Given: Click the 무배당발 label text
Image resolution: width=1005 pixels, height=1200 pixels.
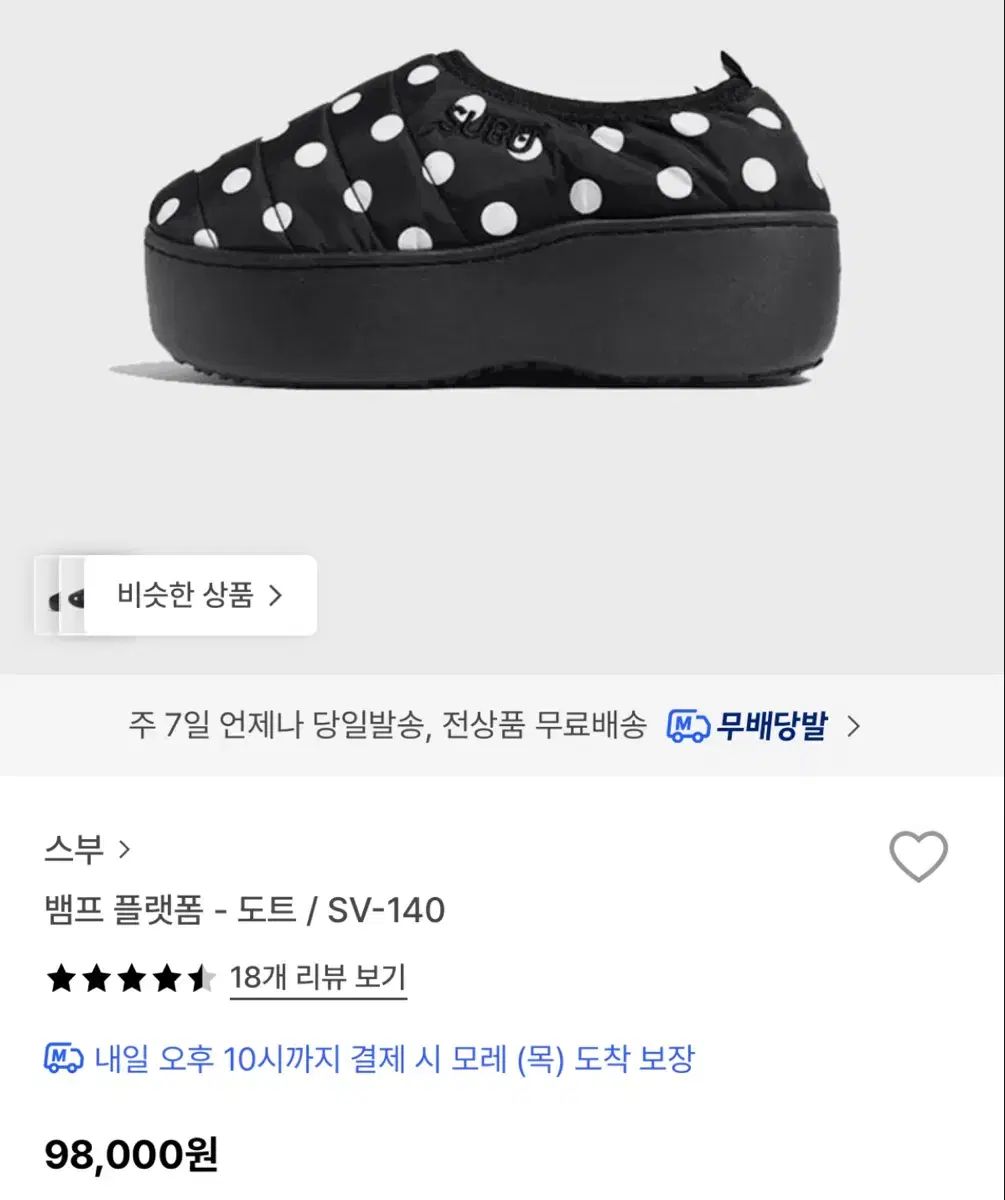Looking at the screenshot, I should tap(771, 726).
